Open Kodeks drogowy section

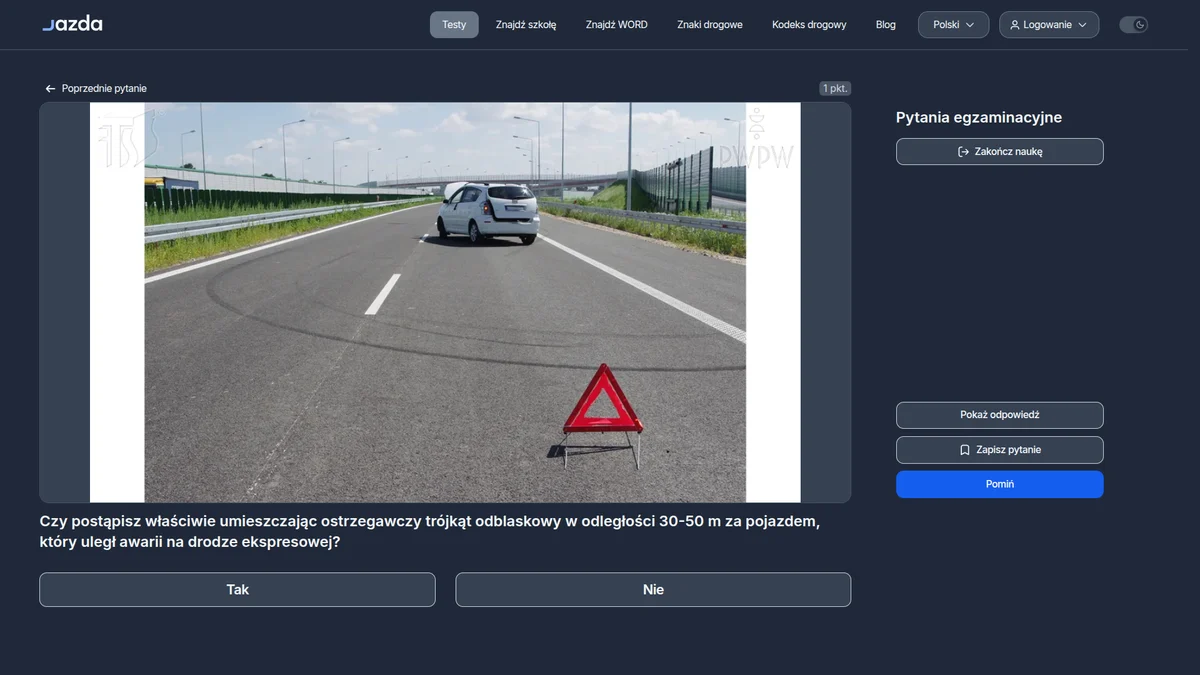(x=809, y=25)
